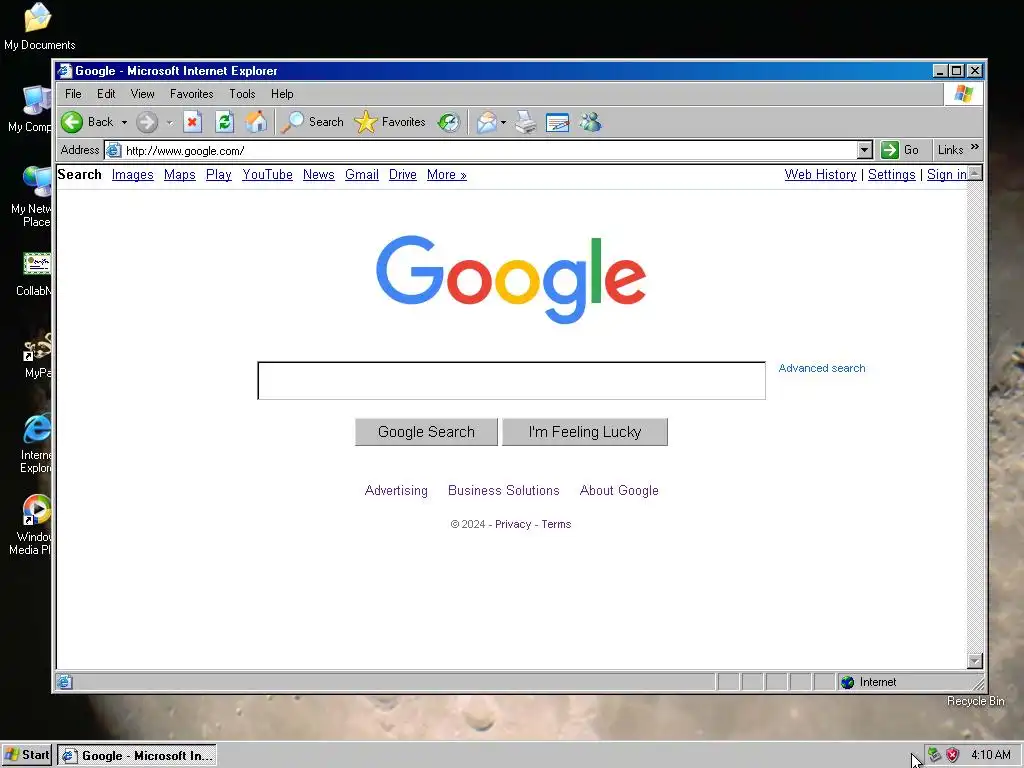Open the Favorites pane star button

pos(390,122)
